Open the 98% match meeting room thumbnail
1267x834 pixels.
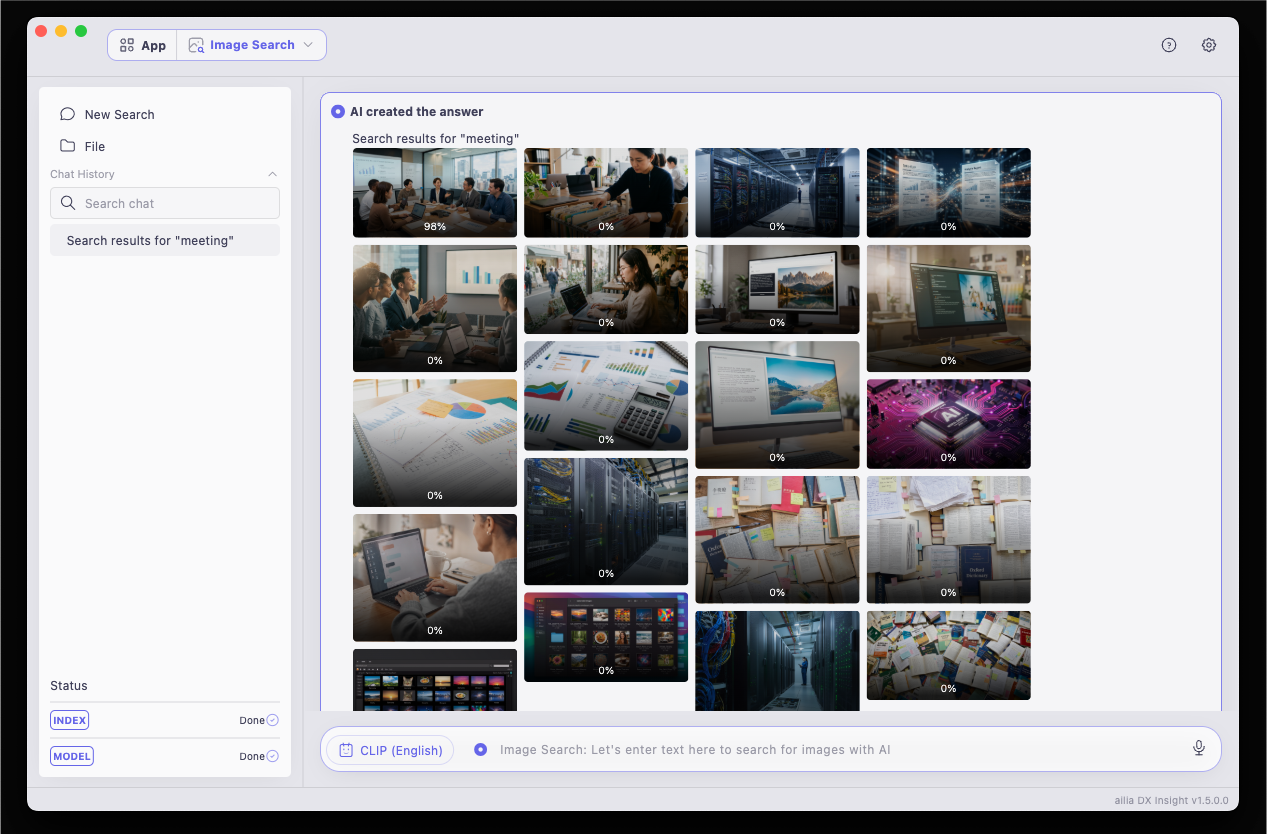[435, 193]
